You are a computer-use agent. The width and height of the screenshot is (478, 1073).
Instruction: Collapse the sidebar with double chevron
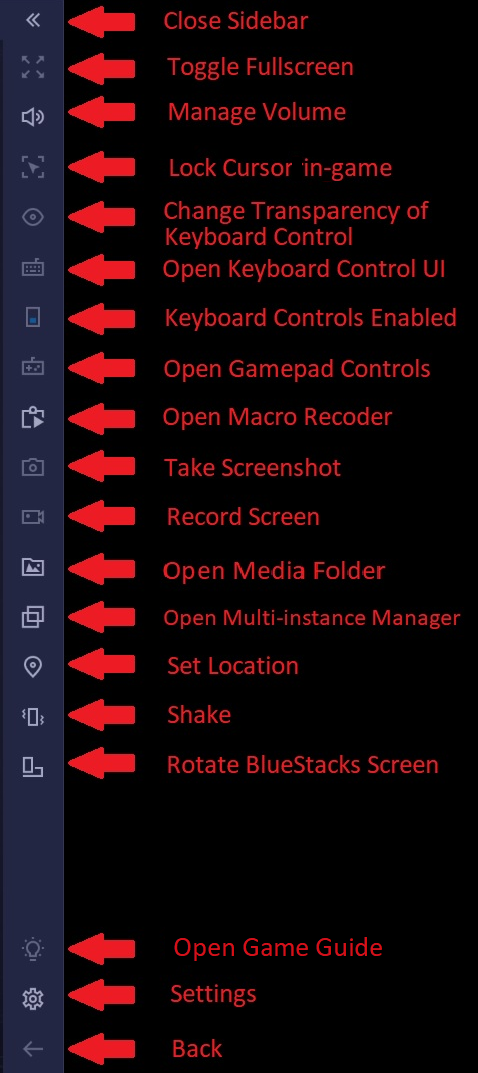(33, 21)
